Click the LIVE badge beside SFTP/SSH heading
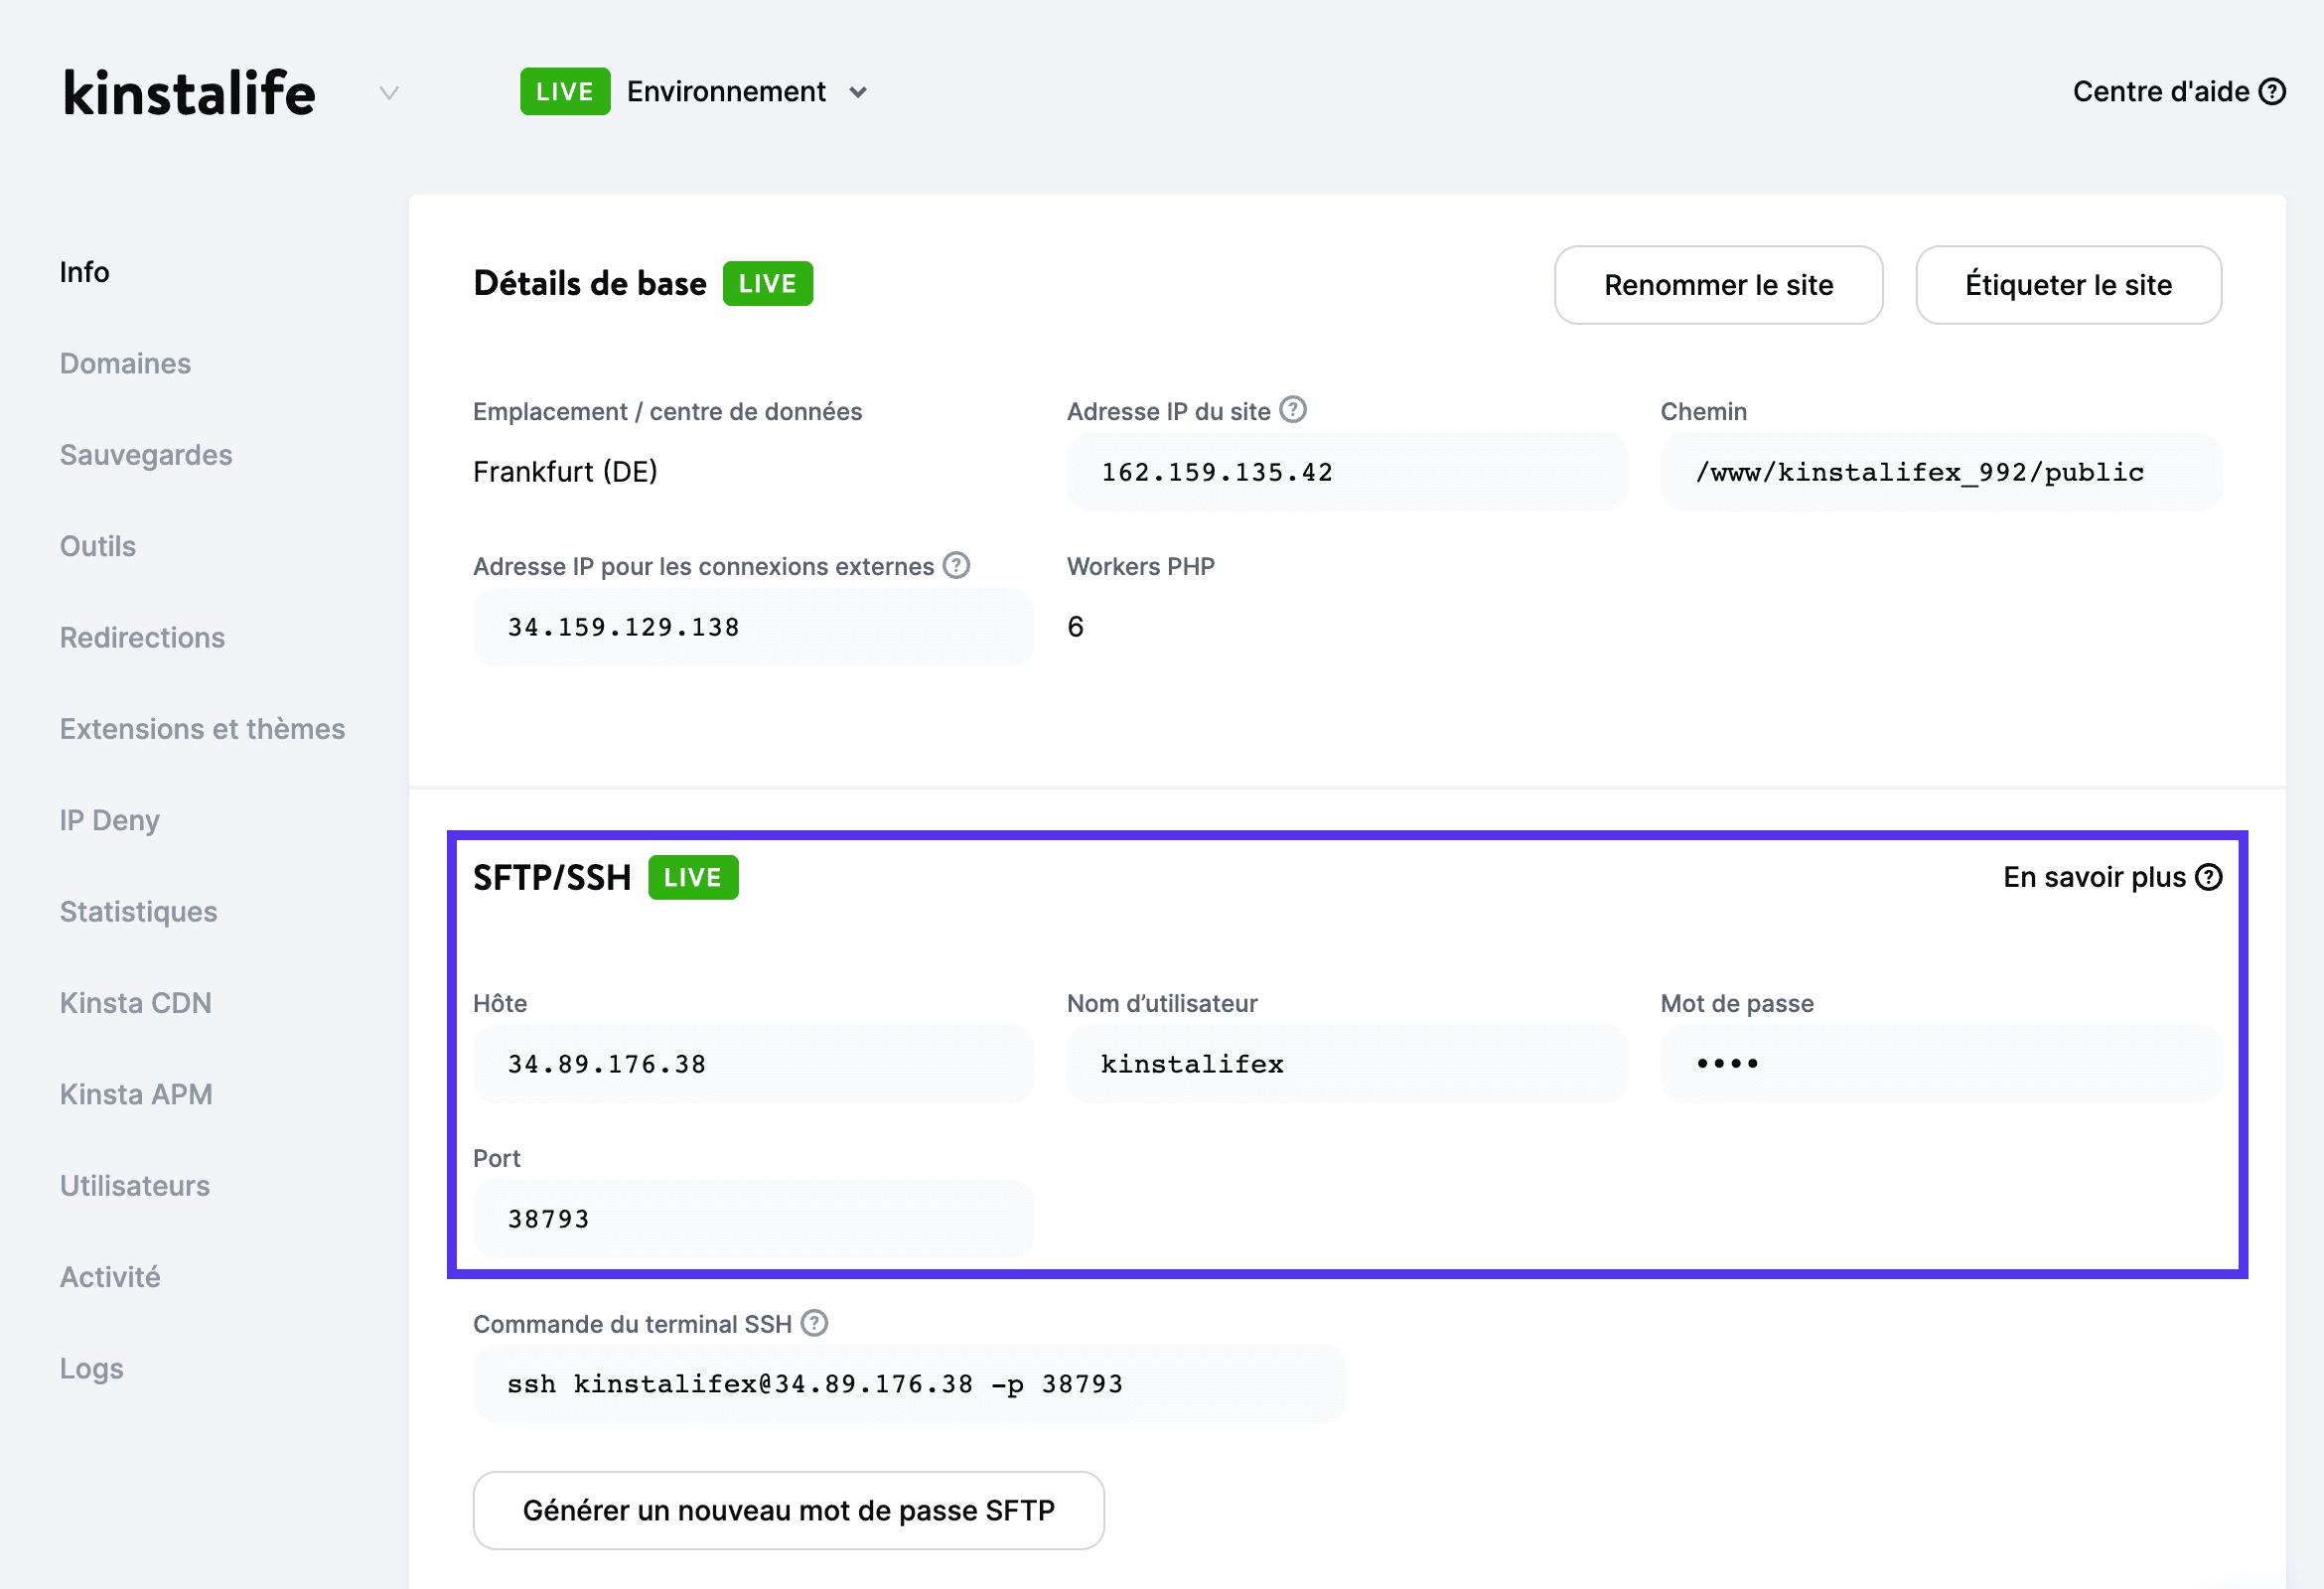 click(x=693, y=877)
